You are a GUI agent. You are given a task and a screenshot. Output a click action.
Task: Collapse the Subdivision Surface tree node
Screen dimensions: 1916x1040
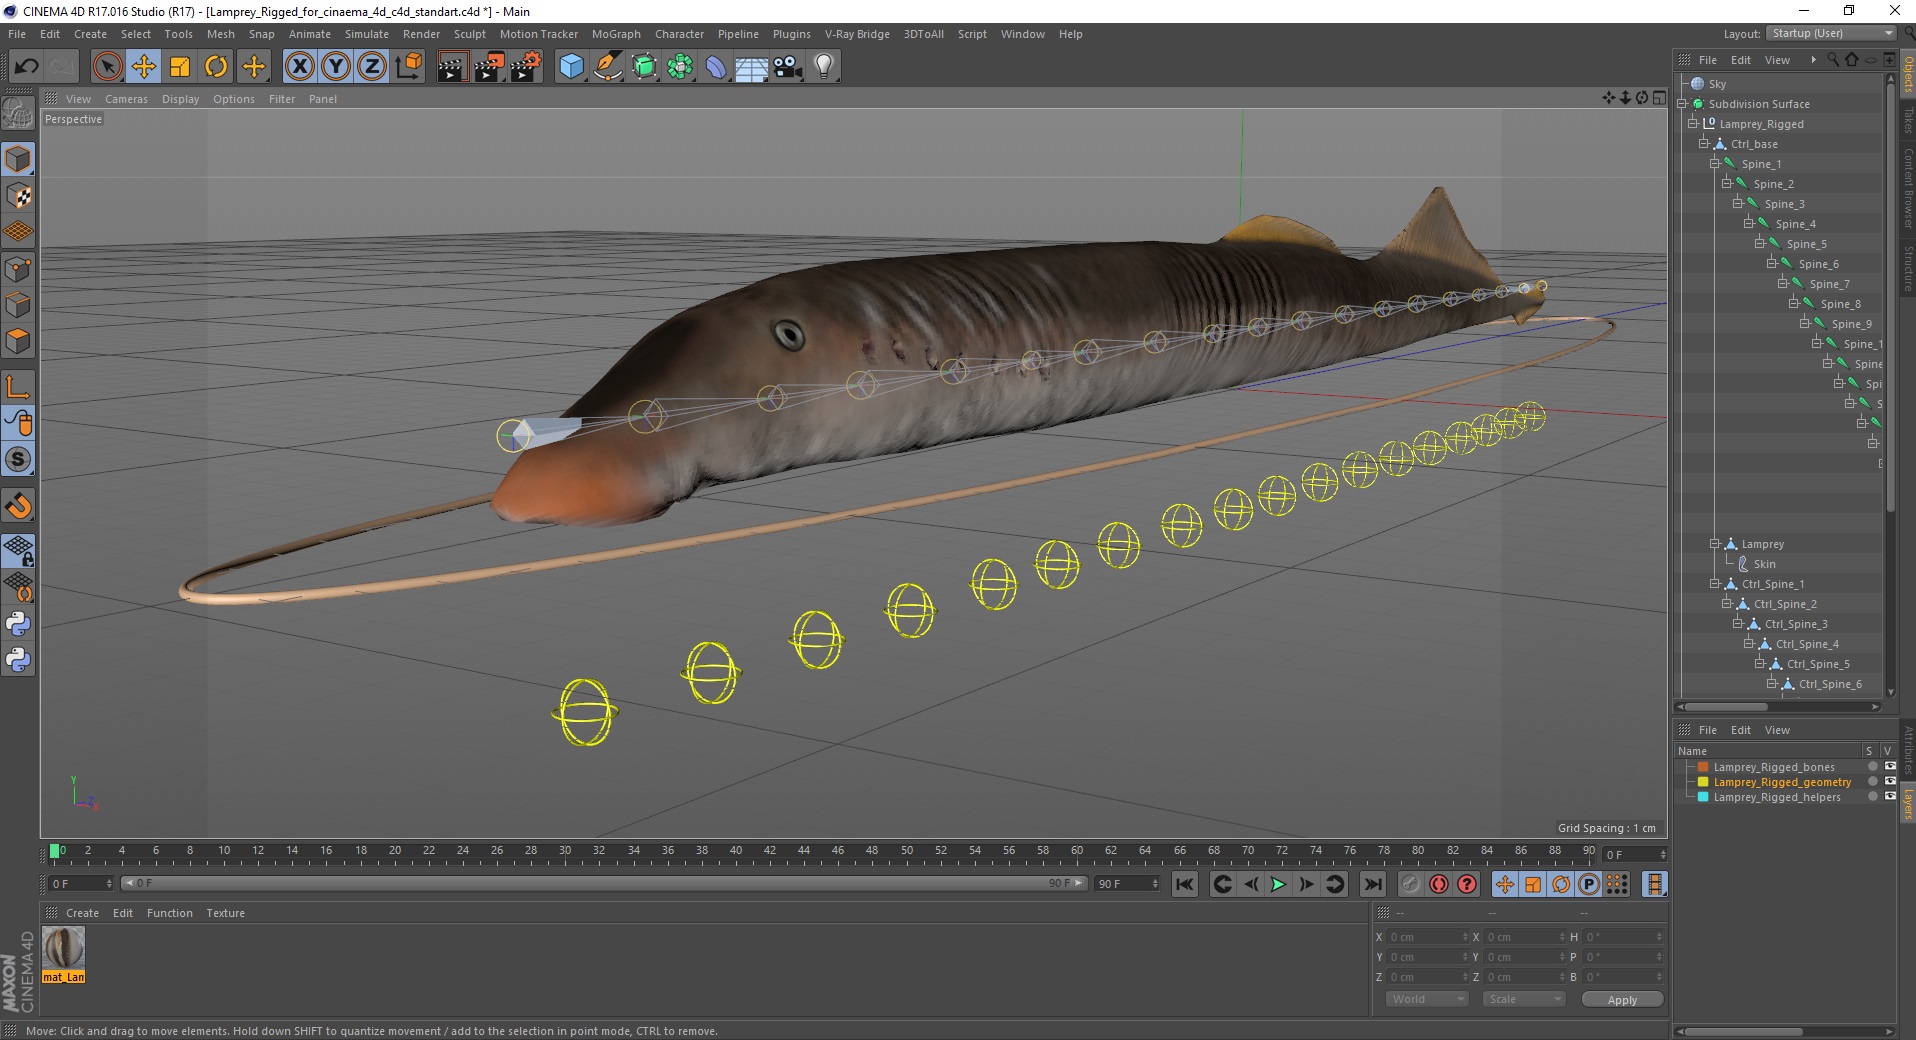[1682, 103]
